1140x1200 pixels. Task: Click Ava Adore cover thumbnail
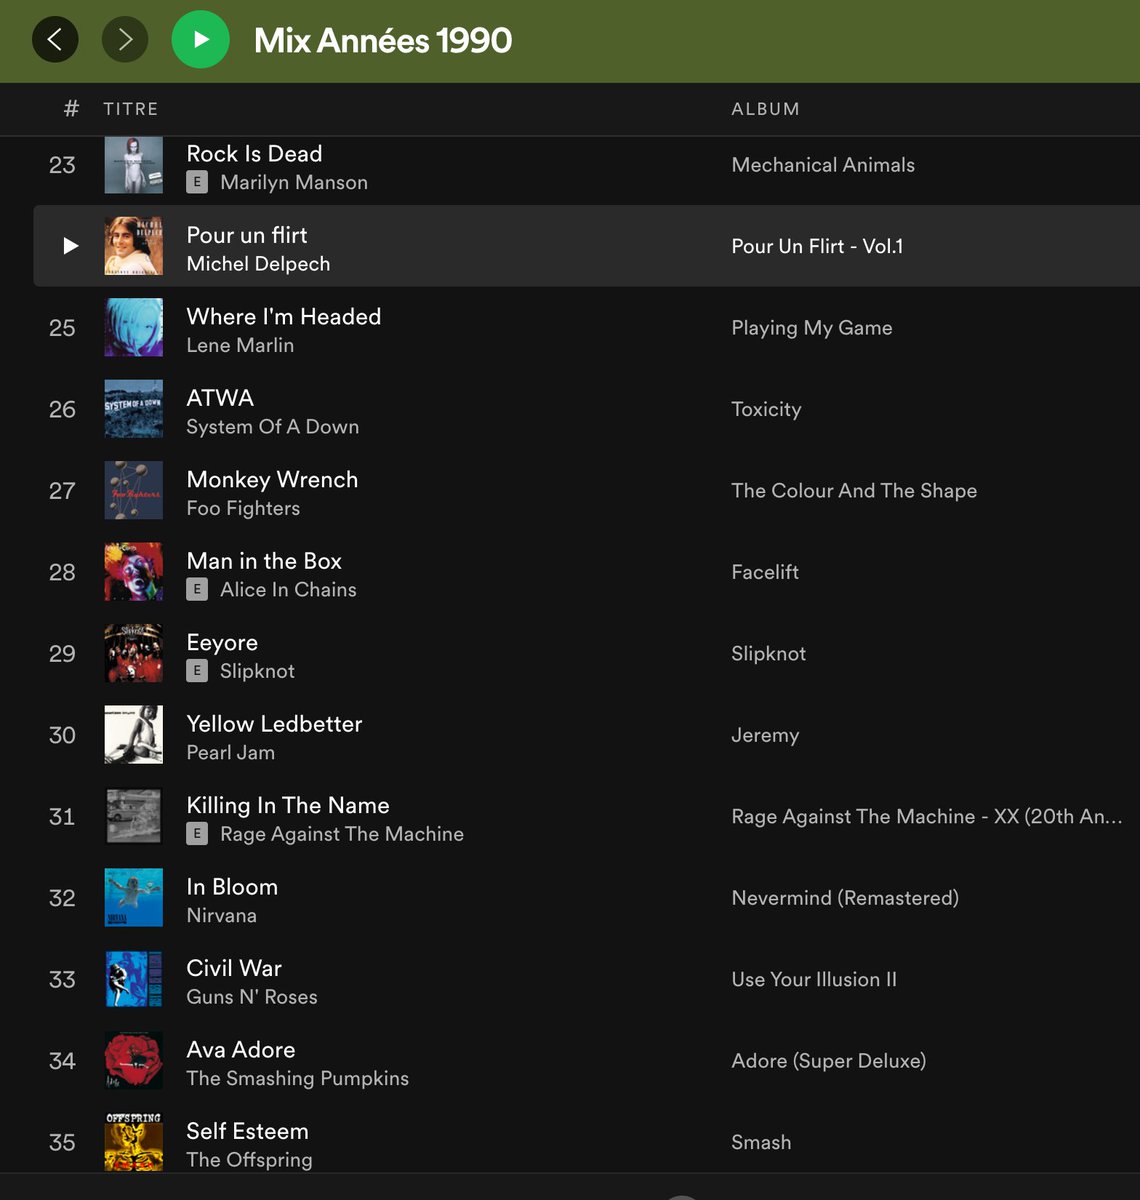134,1061
